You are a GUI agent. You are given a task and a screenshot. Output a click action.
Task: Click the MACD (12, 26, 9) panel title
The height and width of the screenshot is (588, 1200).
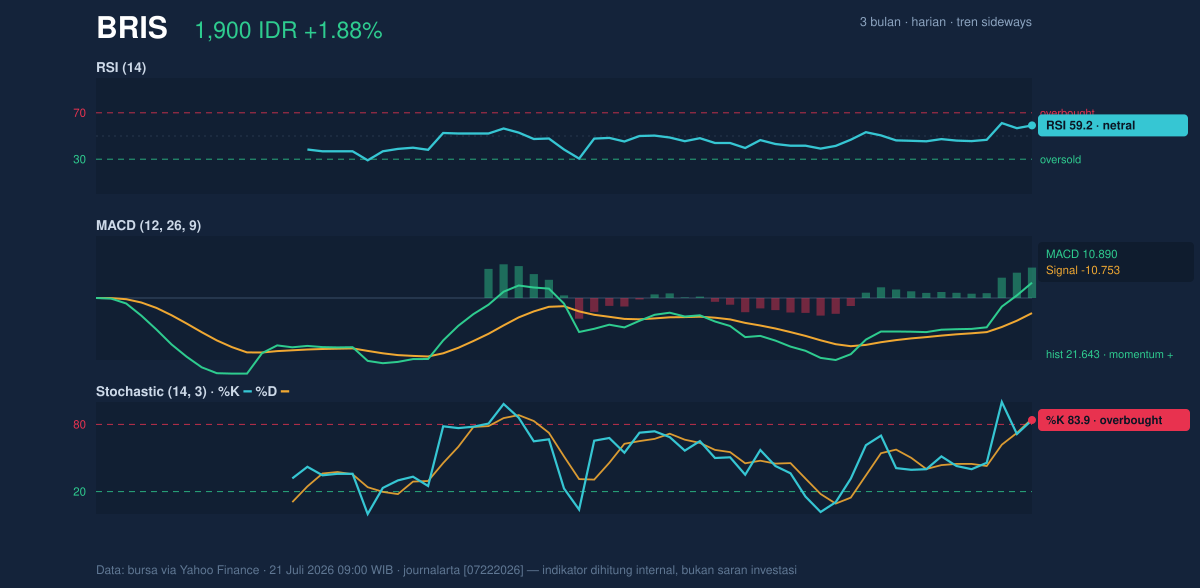[x=148, y=226]
